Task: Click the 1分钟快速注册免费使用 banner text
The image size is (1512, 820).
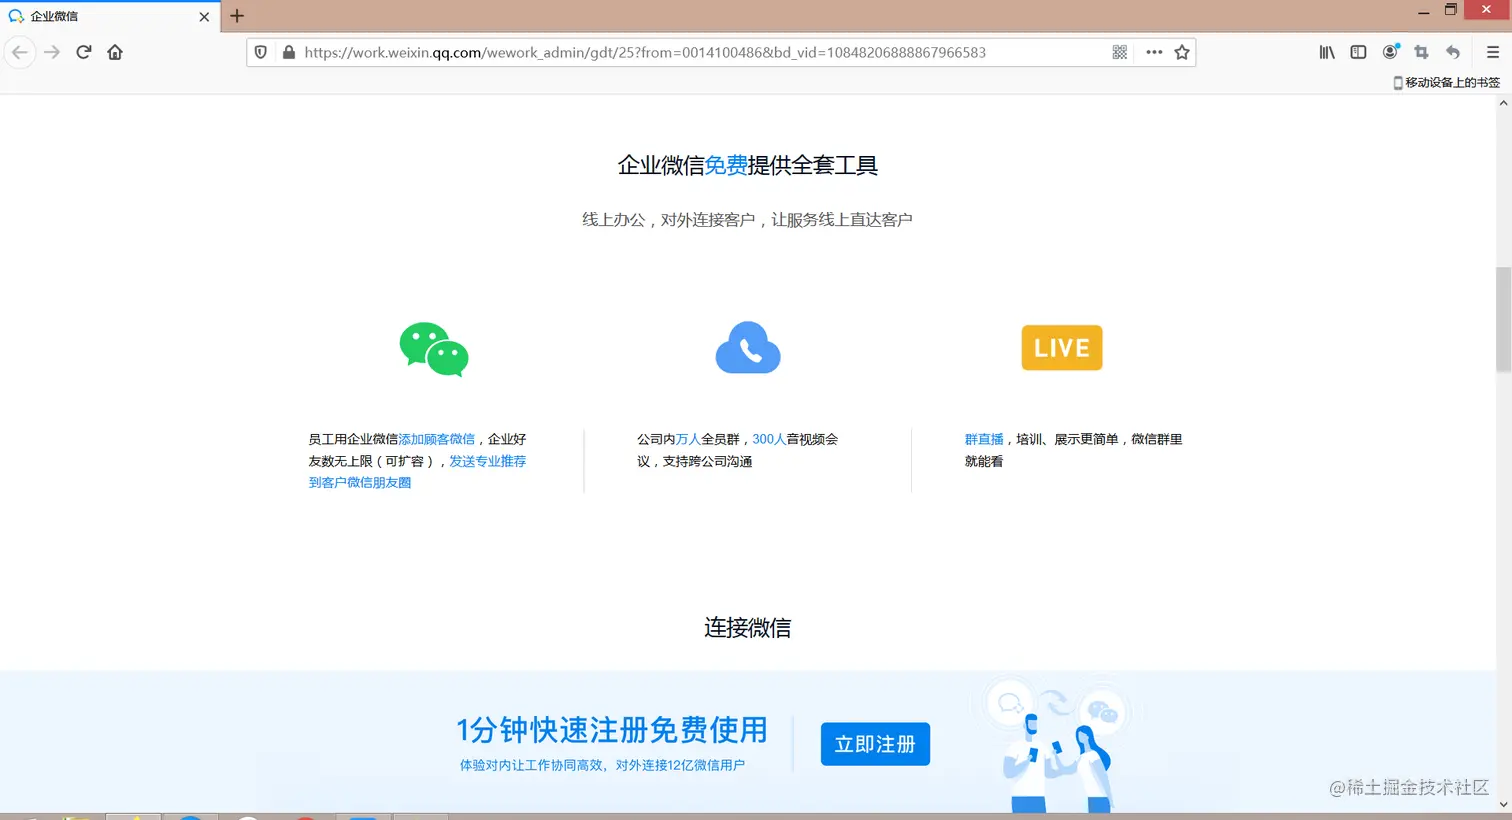Action: [612, 730]
